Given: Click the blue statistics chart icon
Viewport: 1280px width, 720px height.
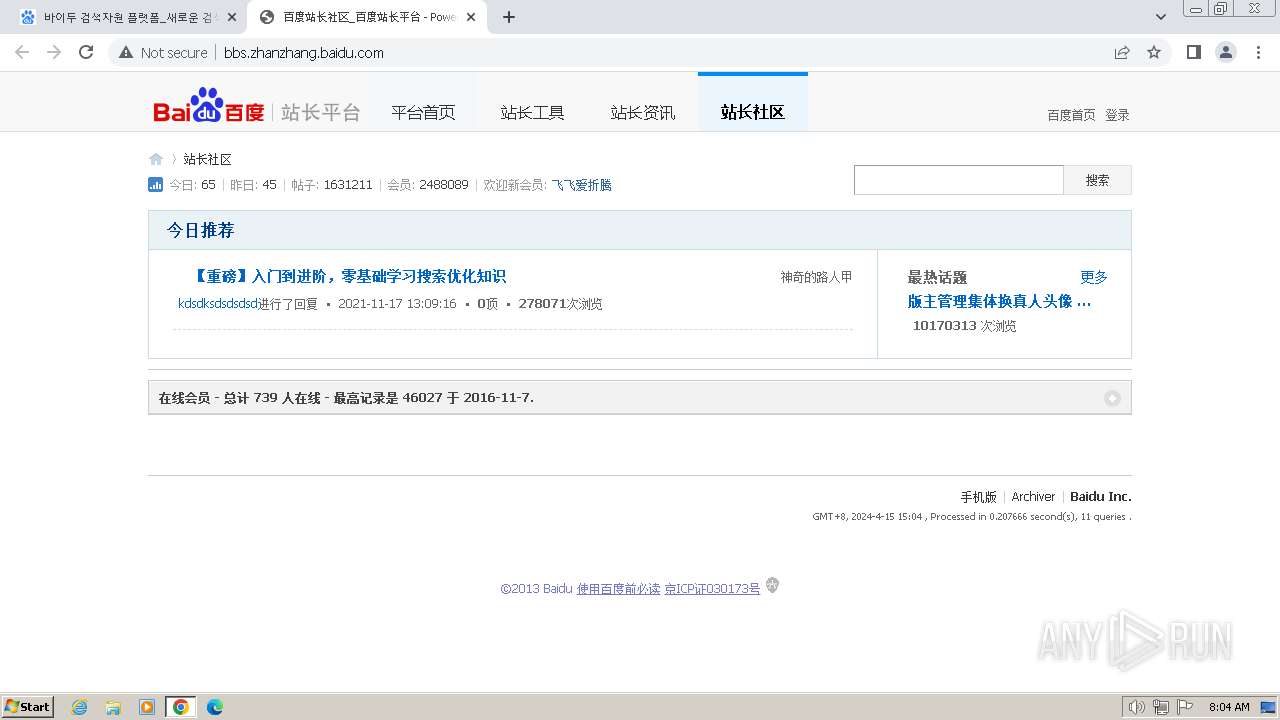Looking at the screenshot, I should coord(156,184).
